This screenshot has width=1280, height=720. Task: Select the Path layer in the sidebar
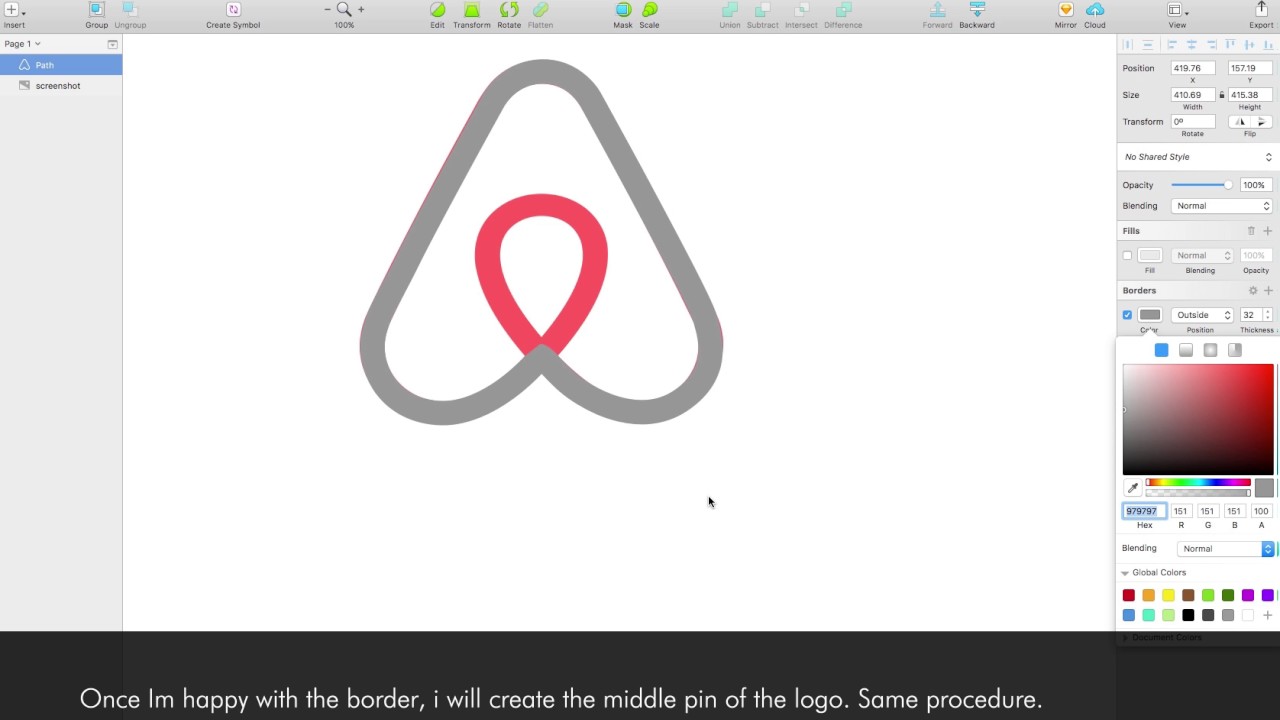click(x=44, y=64)
